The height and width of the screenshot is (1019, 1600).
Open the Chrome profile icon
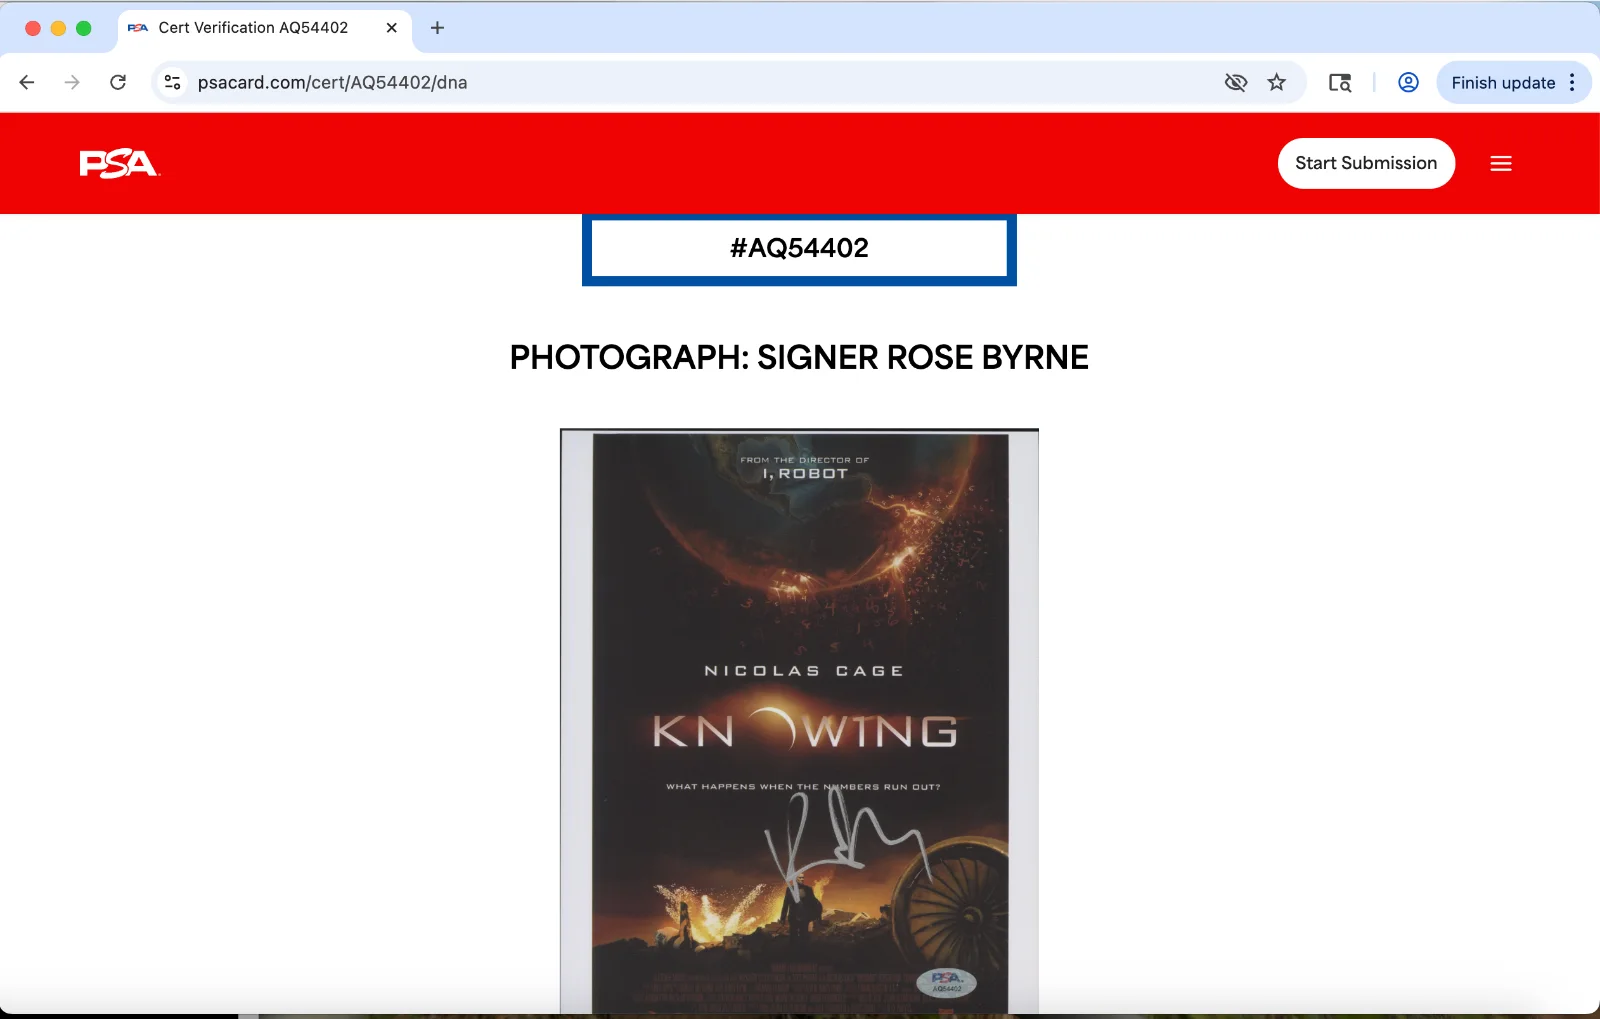coord(1408,83)
